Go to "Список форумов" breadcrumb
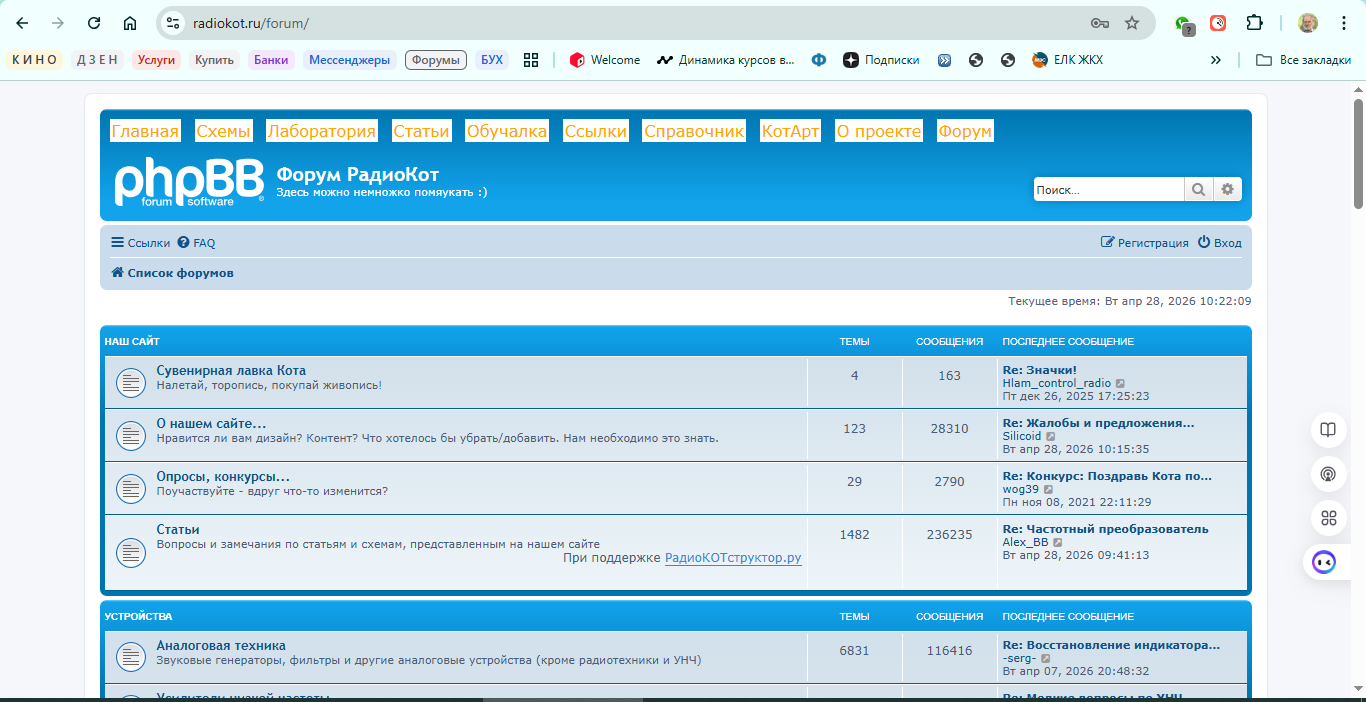The image size is (1366, 702). click(172, 273)
